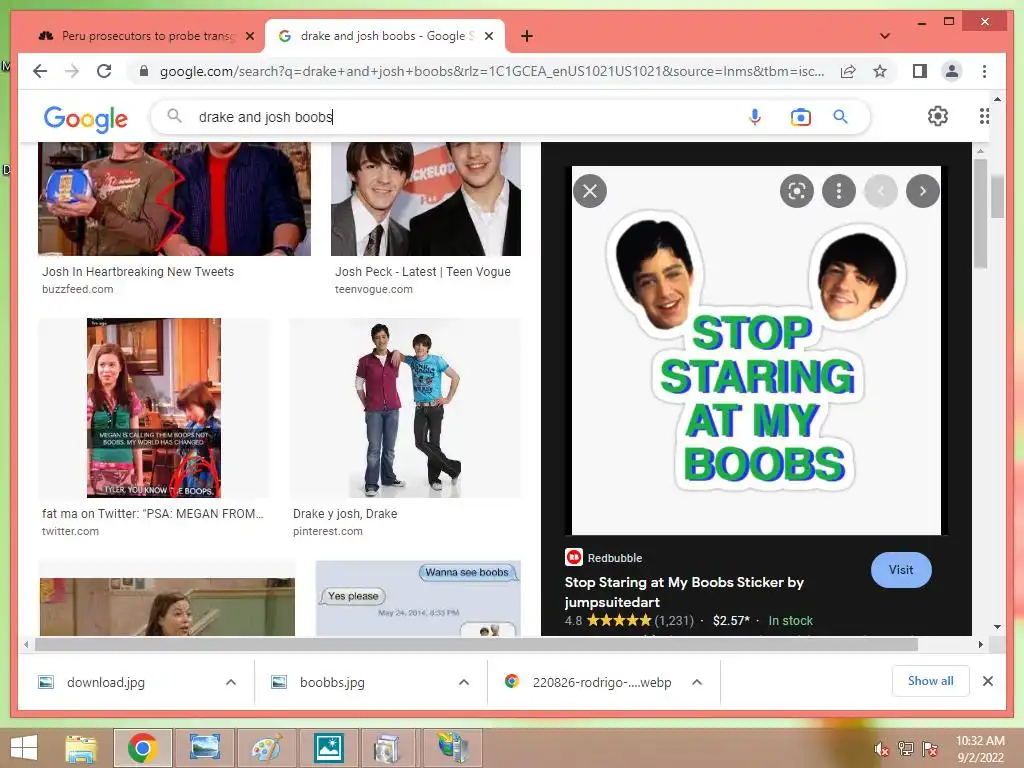Click the page horizontal scrollbar

[476, 645]
